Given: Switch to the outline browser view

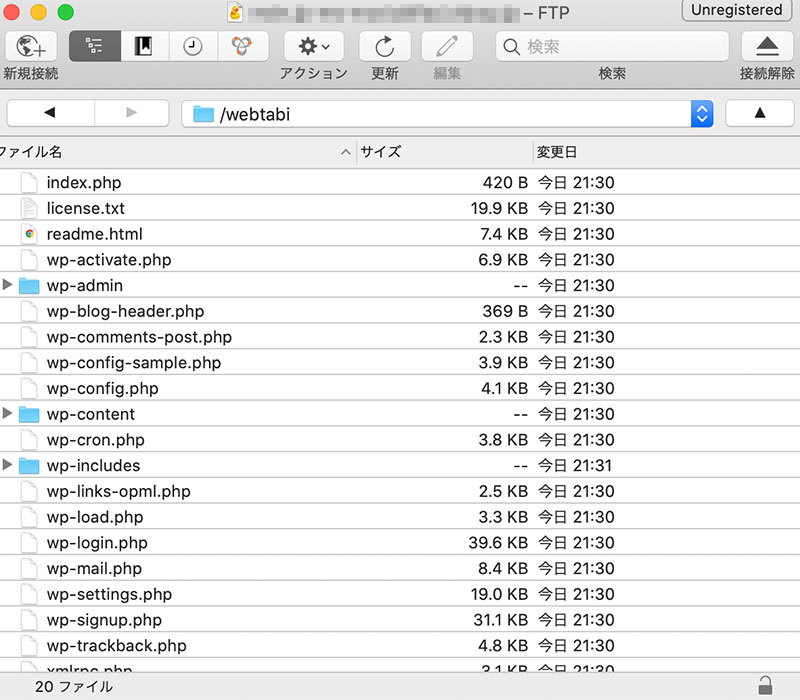Looking at the screenshot, I should click(95, 46).
